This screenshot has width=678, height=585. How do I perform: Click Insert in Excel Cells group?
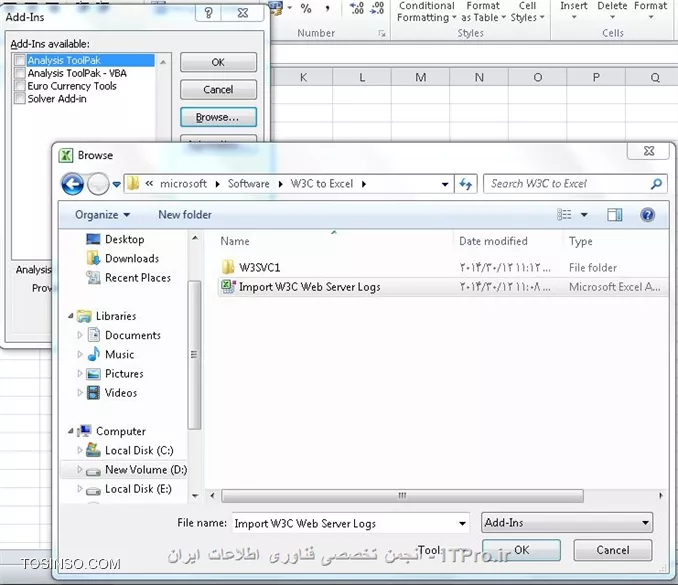tap(573, 10)
